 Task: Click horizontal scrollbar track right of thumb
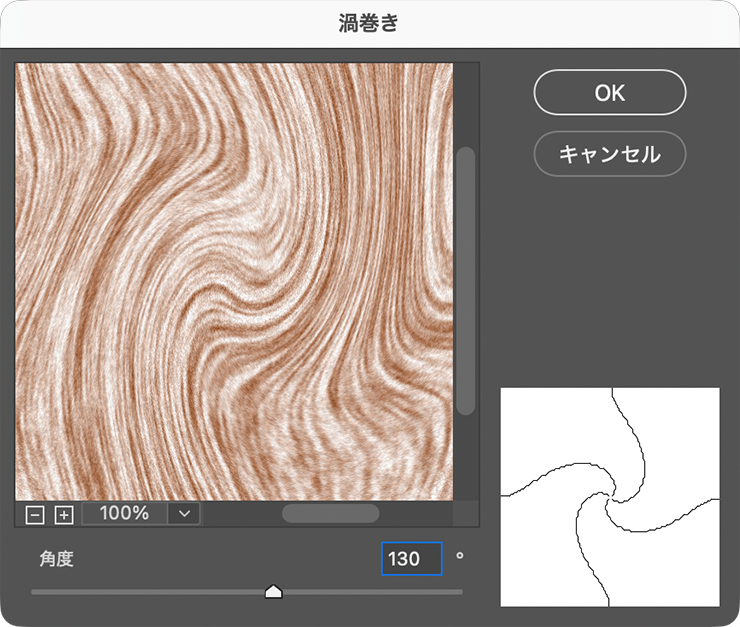[415, 514]
